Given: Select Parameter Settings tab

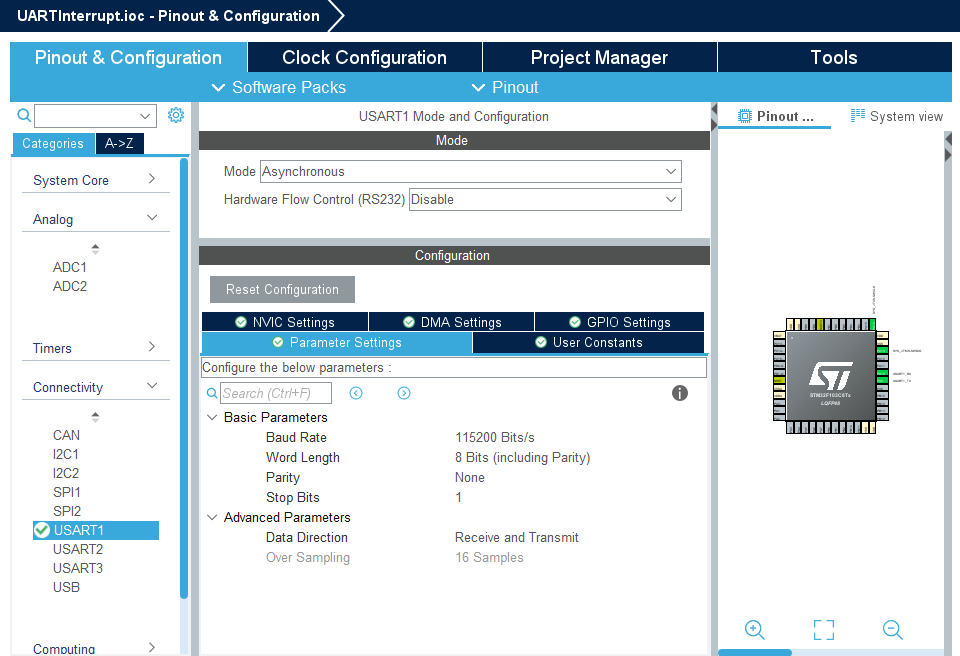Looking at the screenshot, I should click(x=337, y=342).
